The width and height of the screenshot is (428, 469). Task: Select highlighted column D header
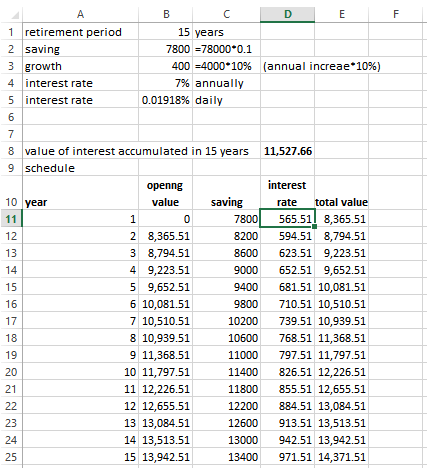pos(287,14)
